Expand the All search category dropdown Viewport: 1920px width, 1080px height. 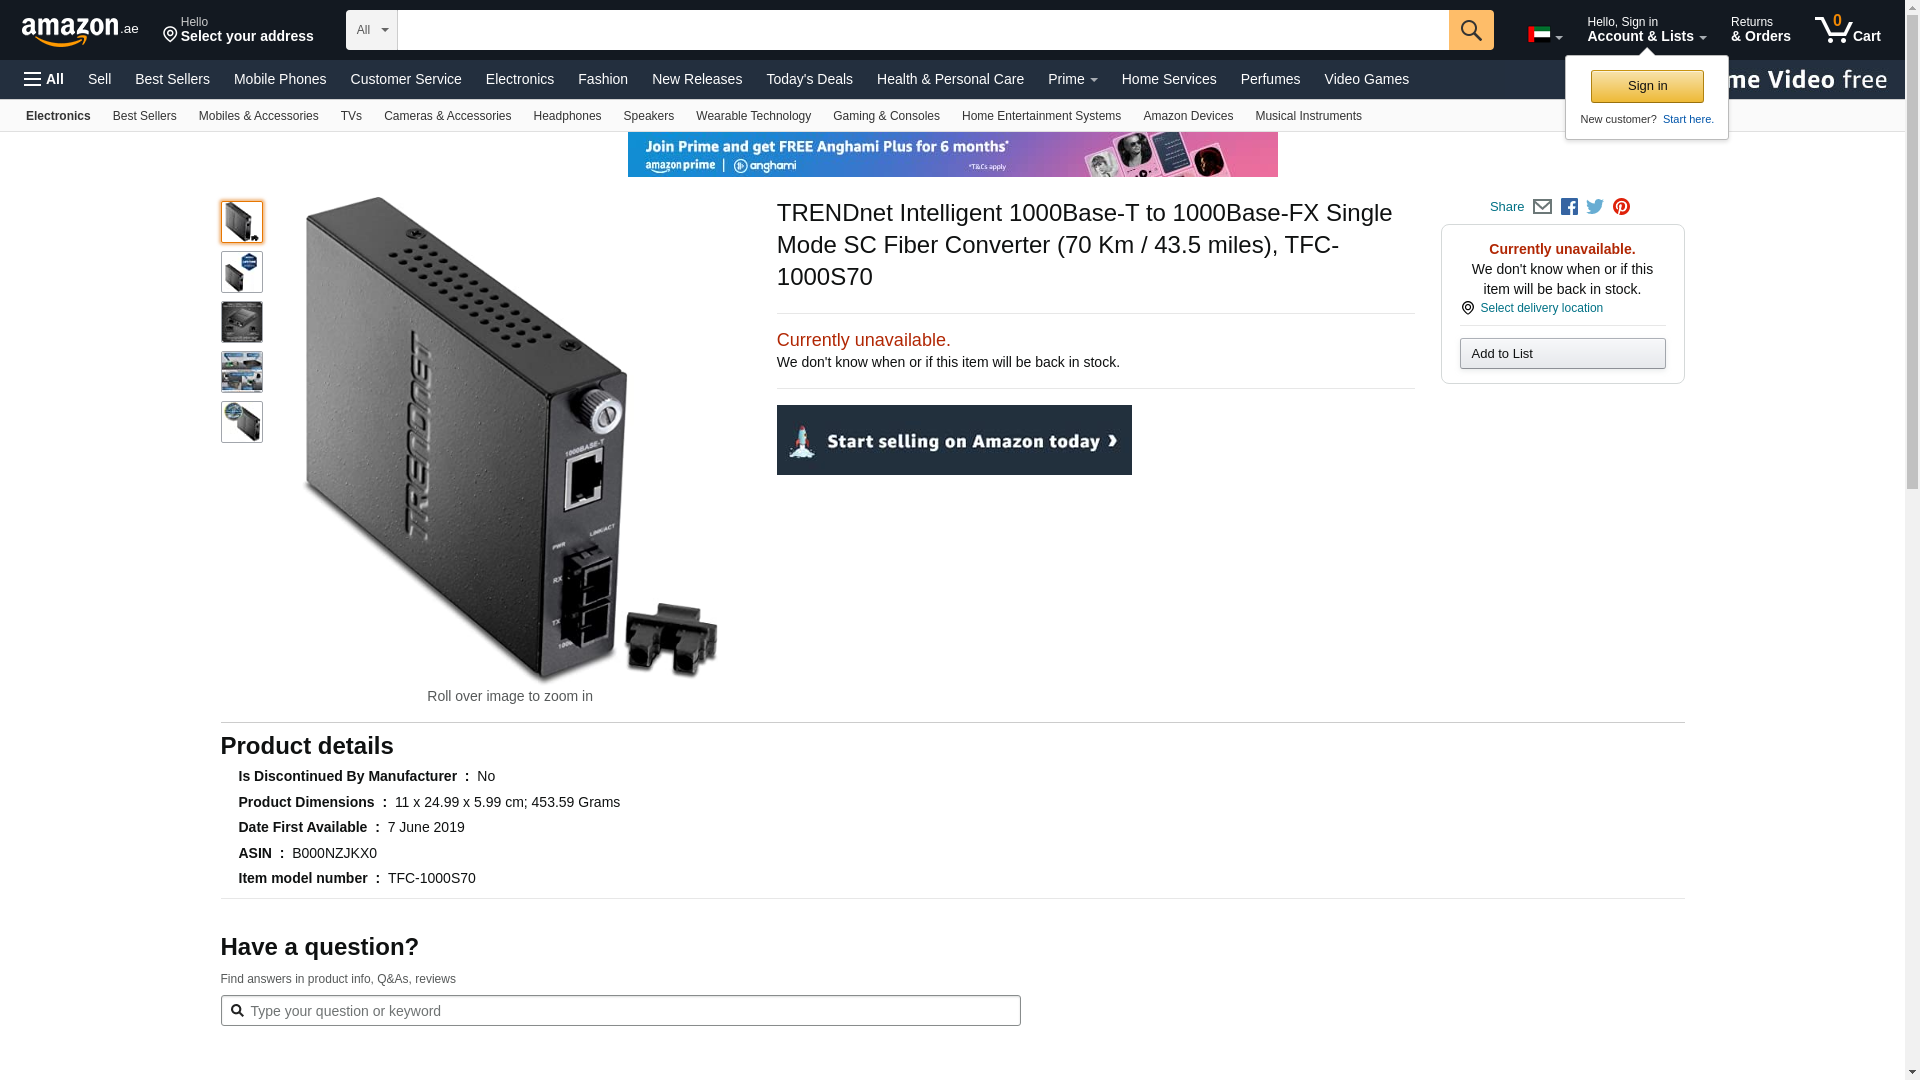(371, 30)
